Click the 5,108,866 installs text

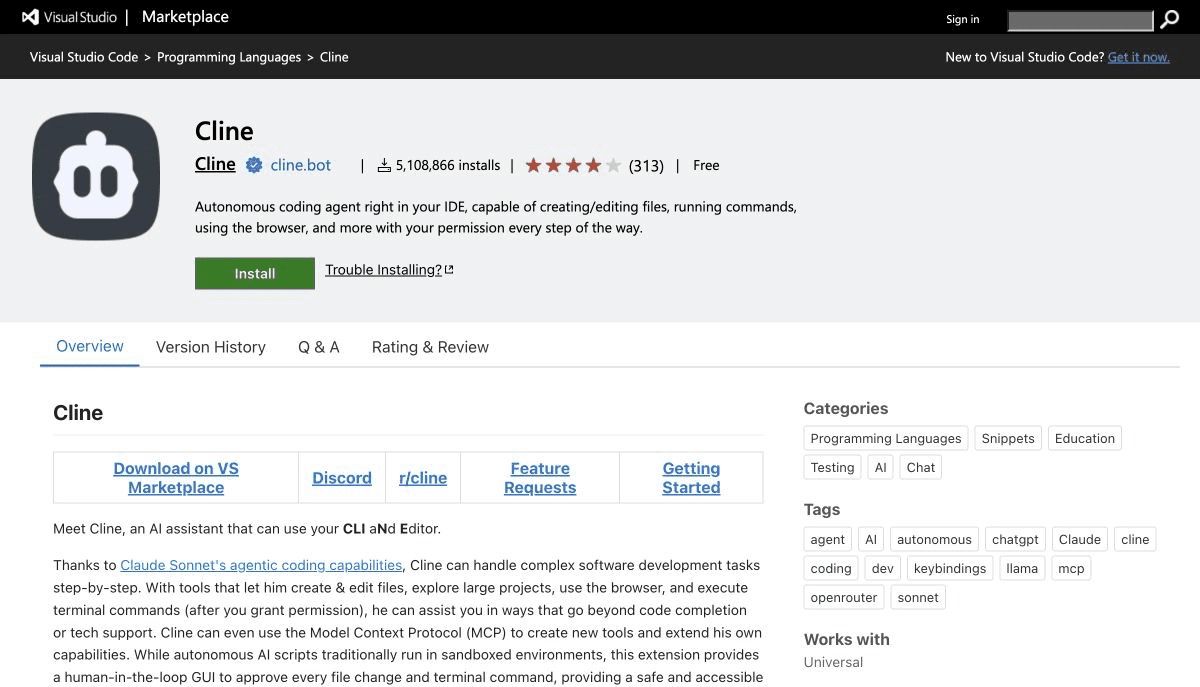tap(447, 166)
